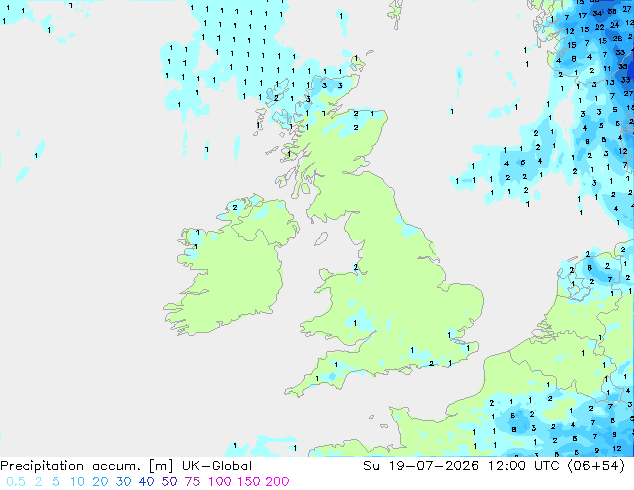Click the 100 legend value
Image resolution: width=634 pixels, height=490 pixels.
(220, 482)
